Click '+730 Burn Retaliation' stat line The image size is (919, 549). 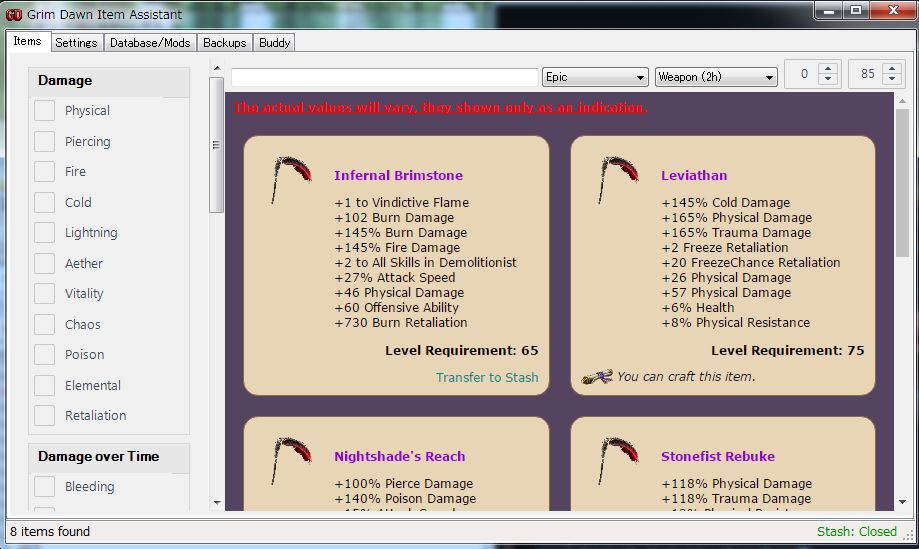coord(401,323)
